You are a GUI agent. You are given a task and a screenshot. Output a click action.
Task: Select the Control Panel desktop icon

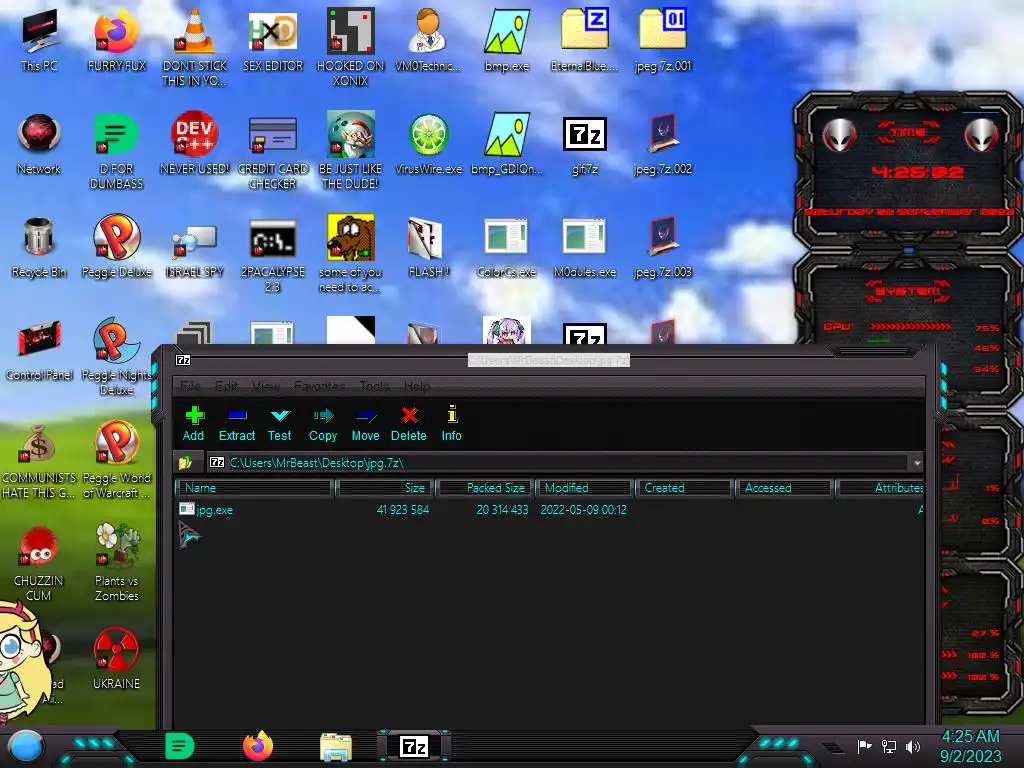39,350
